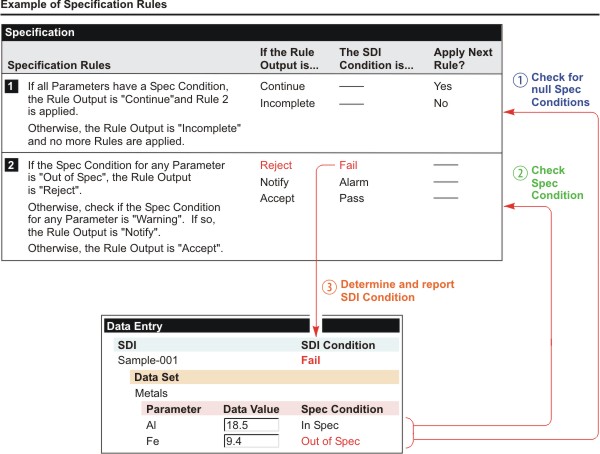
Task: Click rule number 1 badge
Action: (11, 86)
